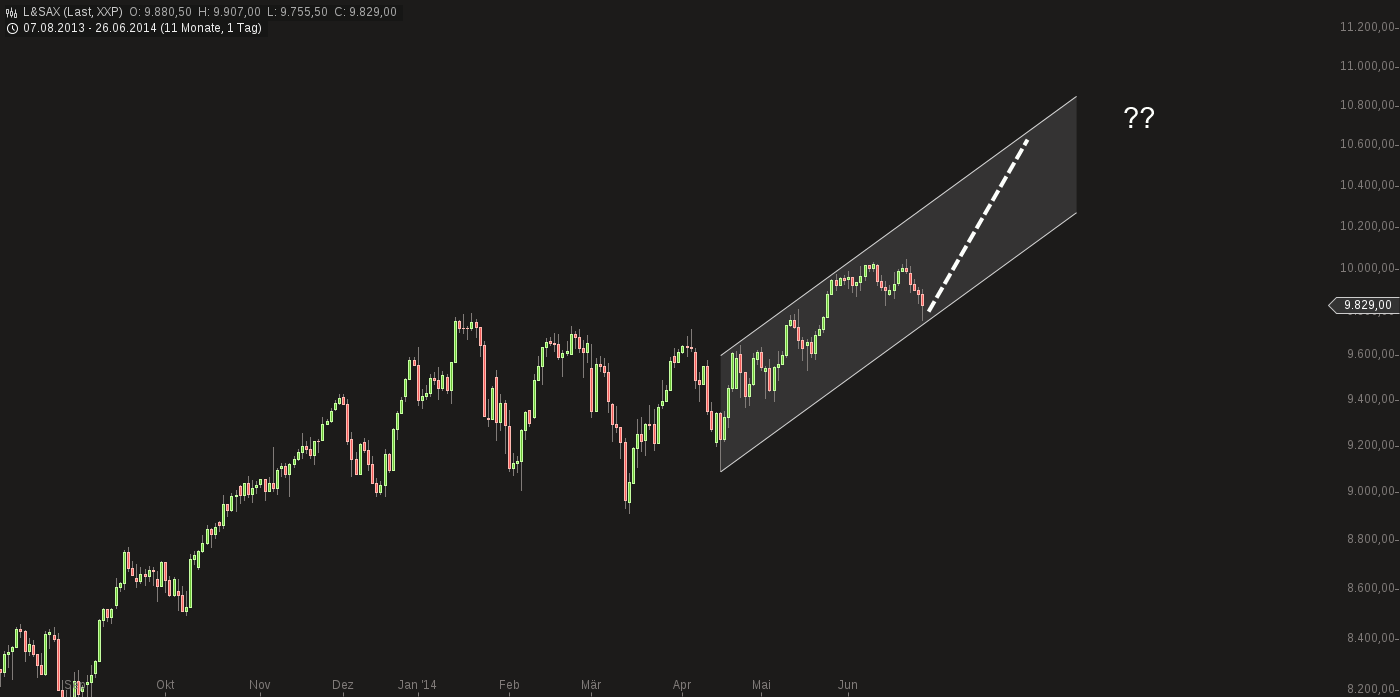Click the clock icon beside date range
Image resolution: width=1400 pixels, height=697 pixels.
click(12, 28)
